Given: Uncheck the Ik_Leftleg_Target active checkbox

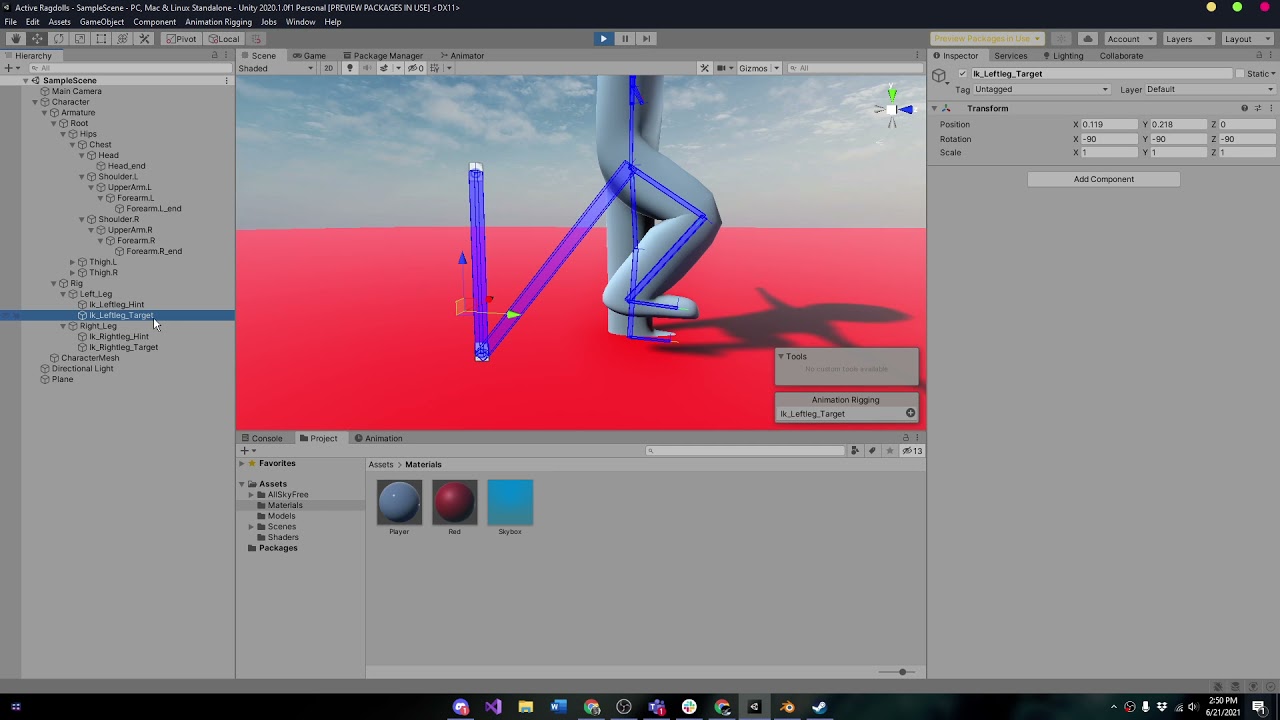Looking at the screenshot, I should click(x=963, y=74).
